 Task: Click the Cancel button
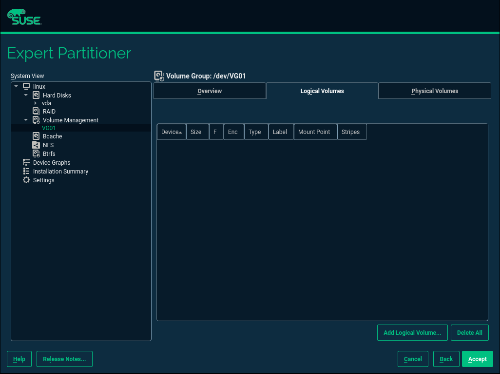tap(413, 359)
